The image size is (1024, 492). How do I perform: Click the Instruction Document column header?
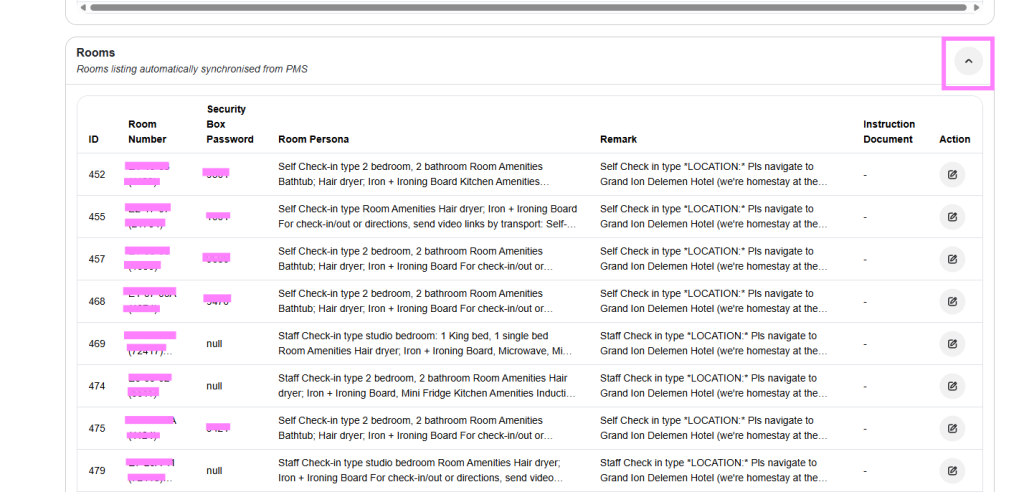click(888, 132)
